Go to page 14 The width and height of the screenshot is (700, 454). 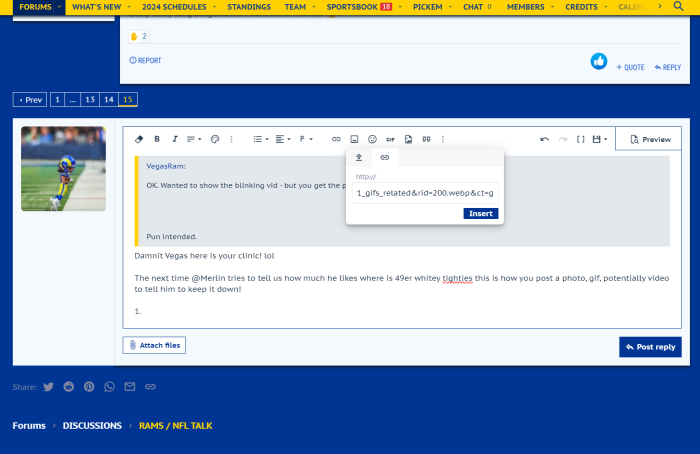tap(109, 100)
